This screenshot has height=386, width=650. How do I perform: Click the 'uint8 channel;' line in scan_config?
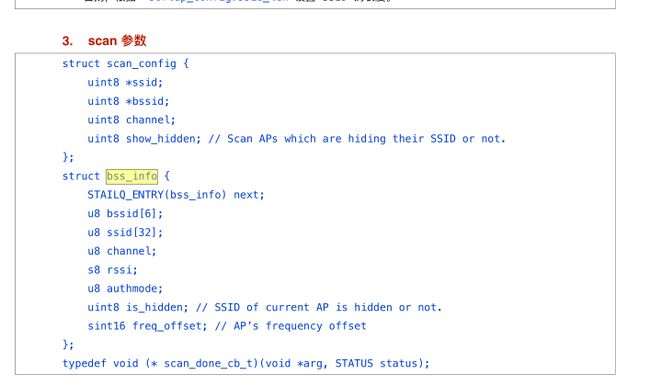tap(131, 120)
